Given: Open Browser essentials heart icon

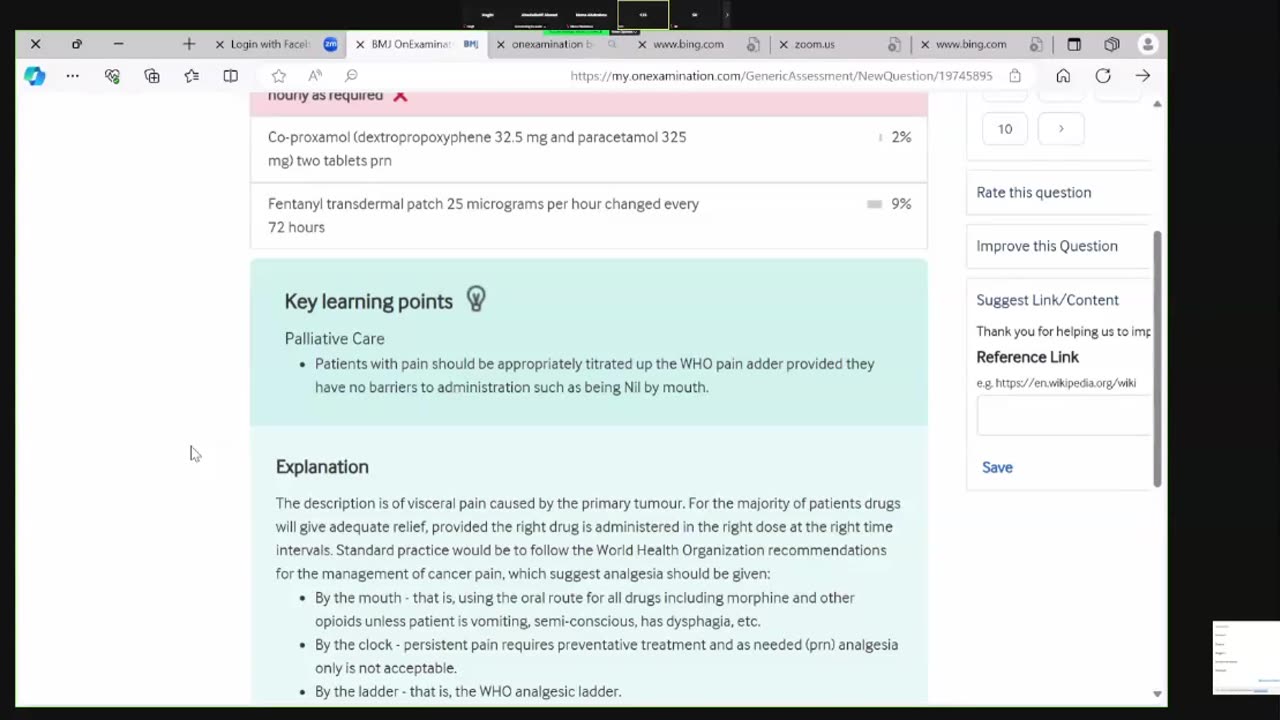Looking at the screenshot, I should point(112,76).
